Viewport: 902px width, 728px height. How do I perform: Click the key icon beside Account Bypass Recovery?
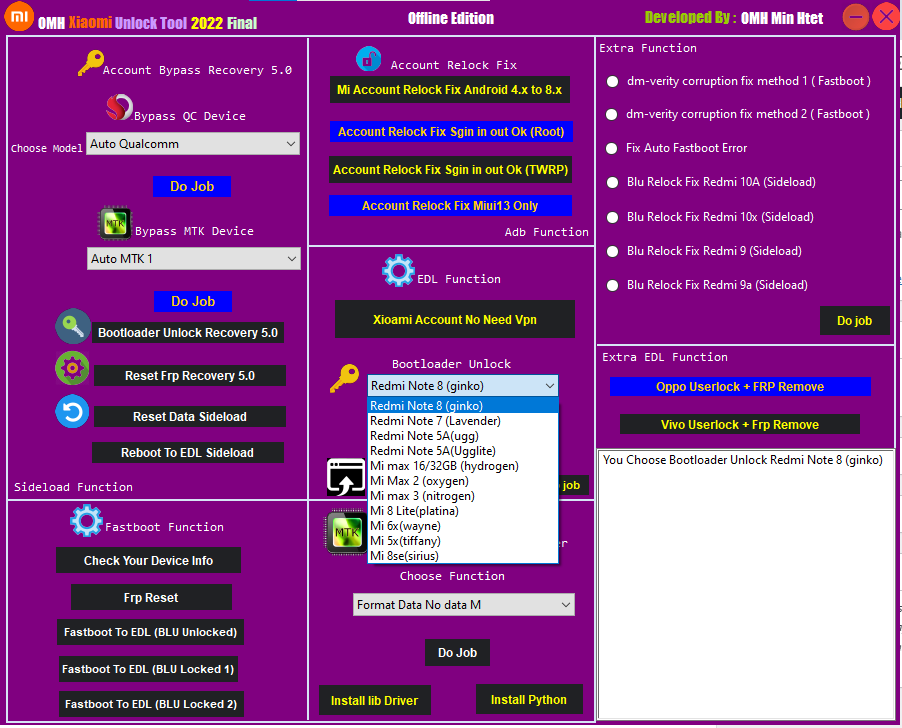pos(89,65)
